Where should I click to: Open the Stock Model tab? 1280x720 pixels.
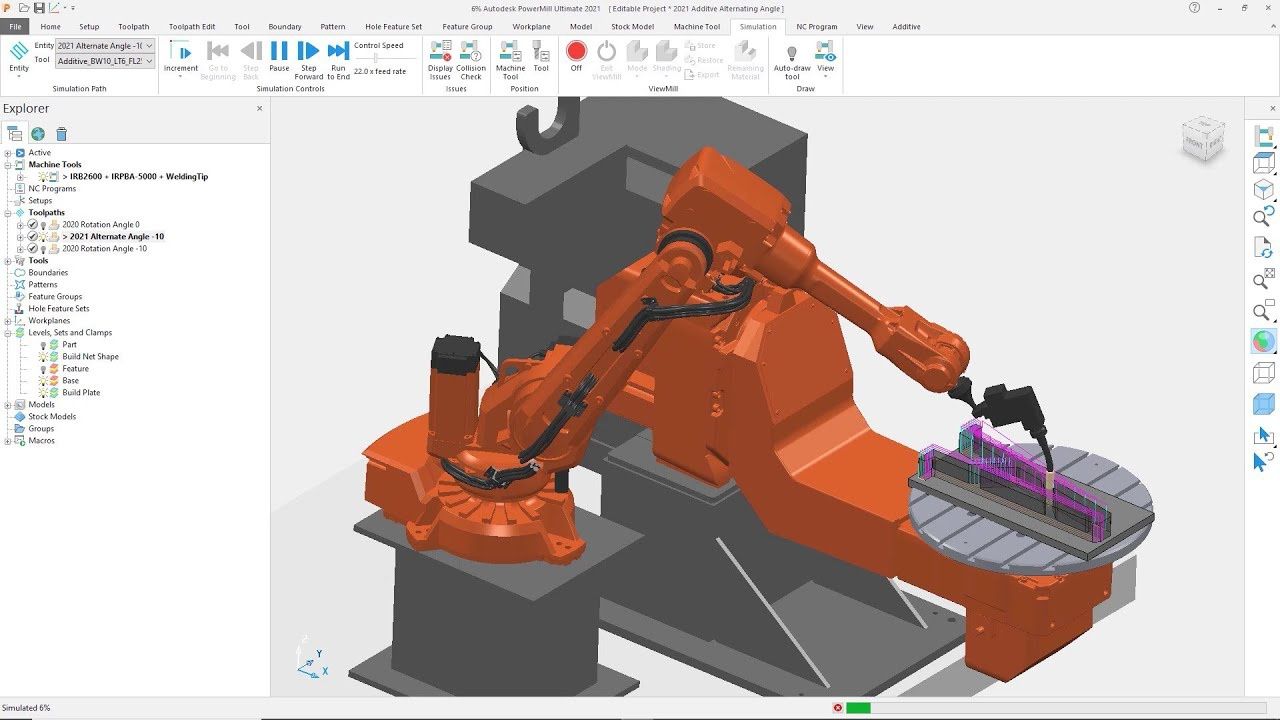pos(632,26)
